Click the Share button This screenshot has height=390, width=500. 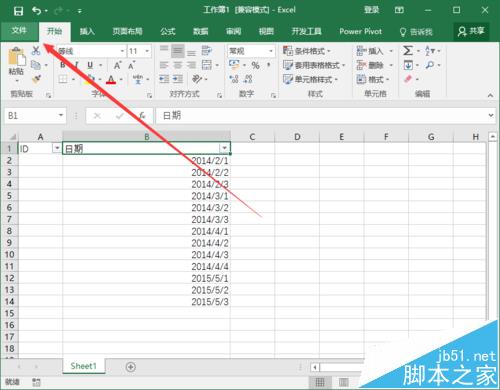471,31
